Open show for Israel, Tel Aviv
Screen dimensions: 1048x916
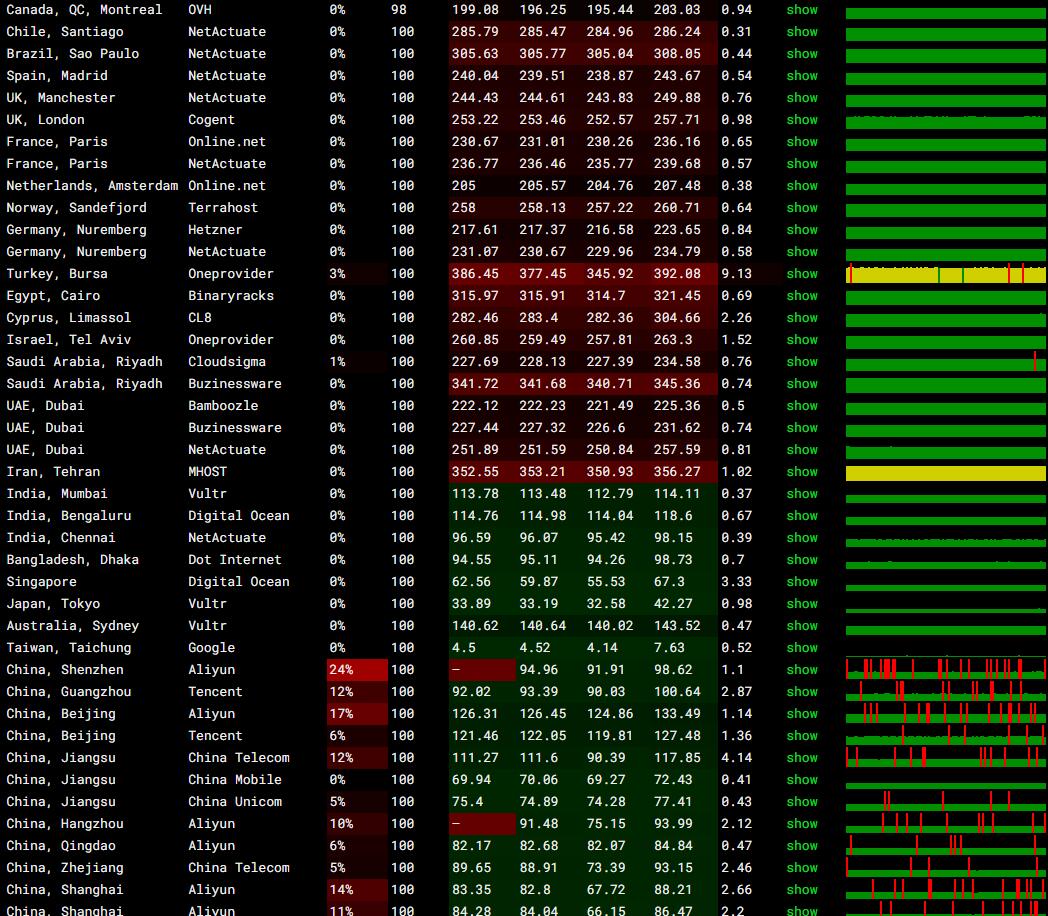coord(801,340)
